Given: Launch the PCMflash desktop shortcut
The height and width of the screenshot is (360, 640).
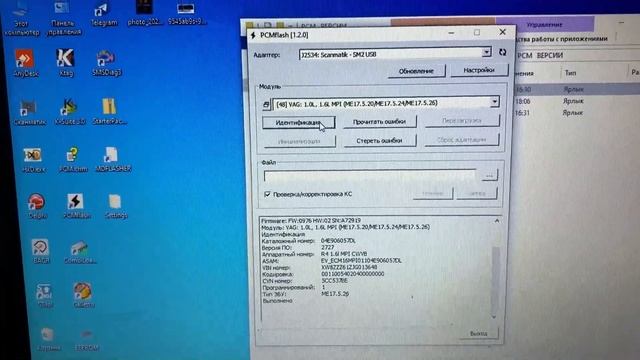Looking at the screenshot, I should point(76,206).
